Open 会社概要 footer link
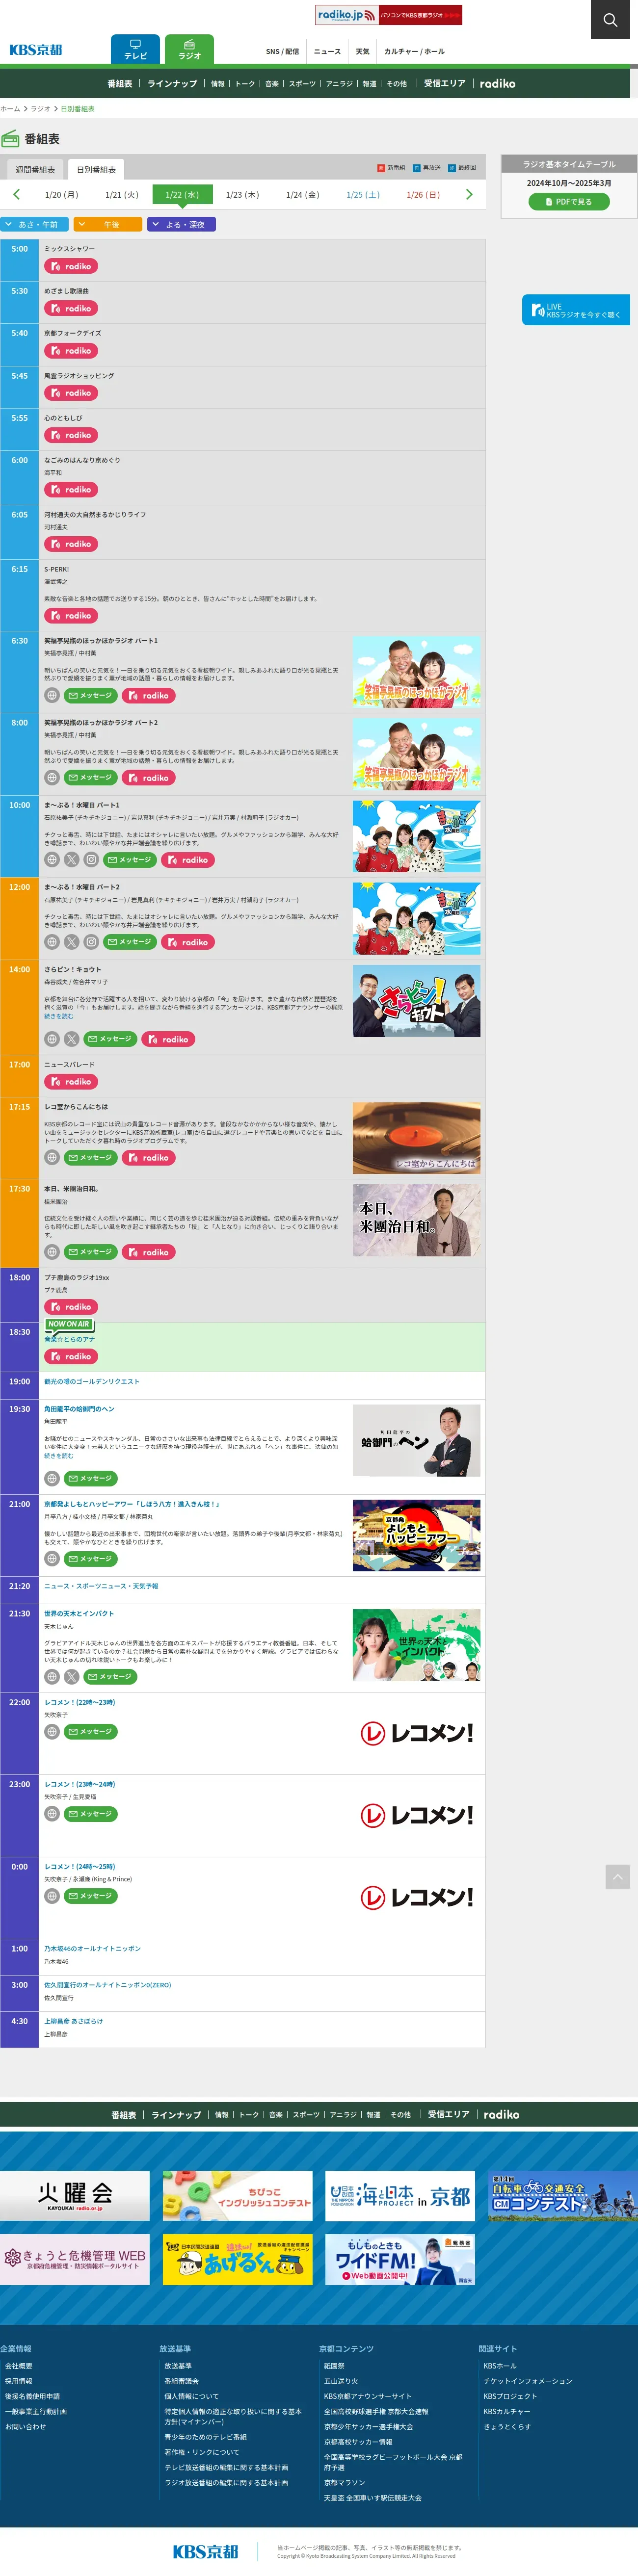This screenshot has height=2576, width=638. tap(19, 2366)
